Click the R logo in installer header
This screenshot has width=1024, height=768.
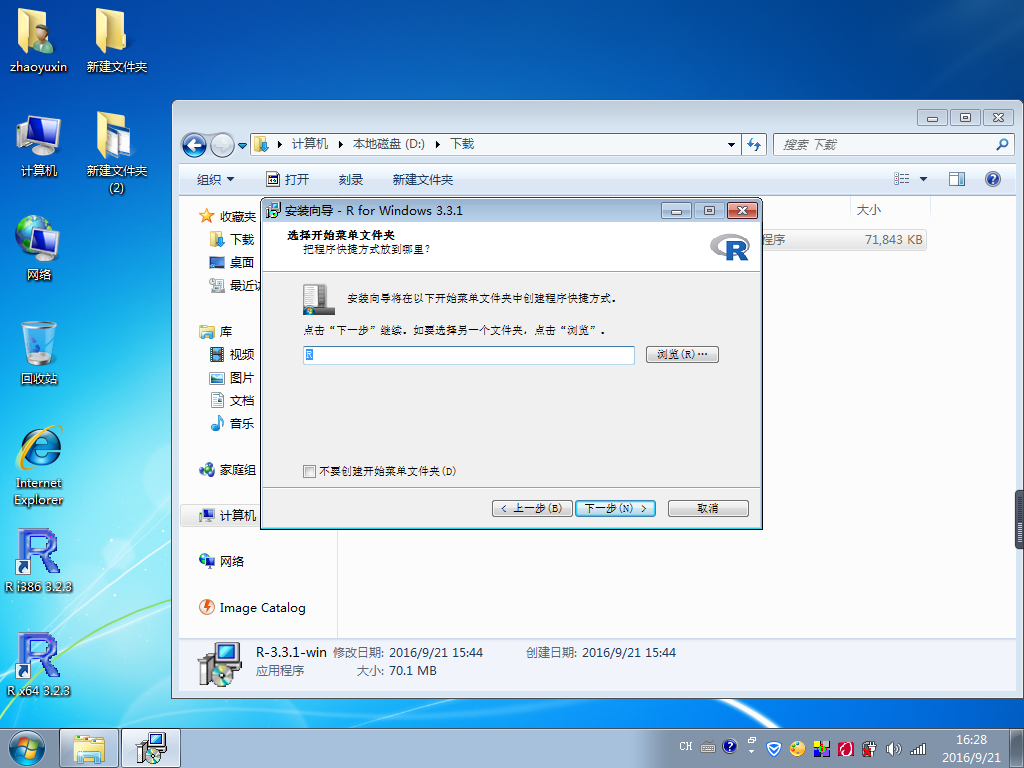(730, 248)
